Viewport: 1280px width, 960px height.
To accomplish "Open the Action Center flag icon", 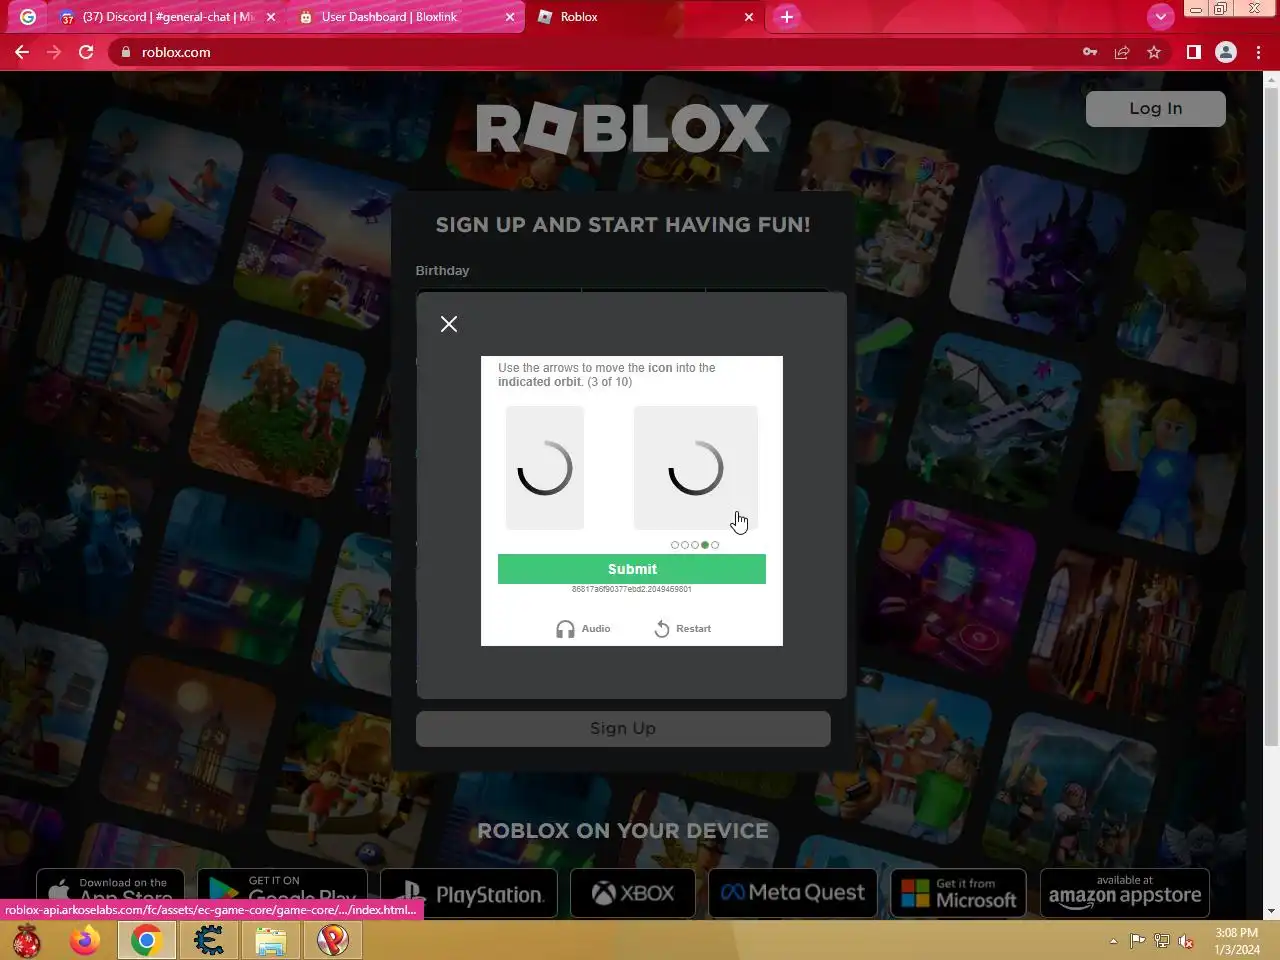I will pyautogui.click(x=1138, y=941).
